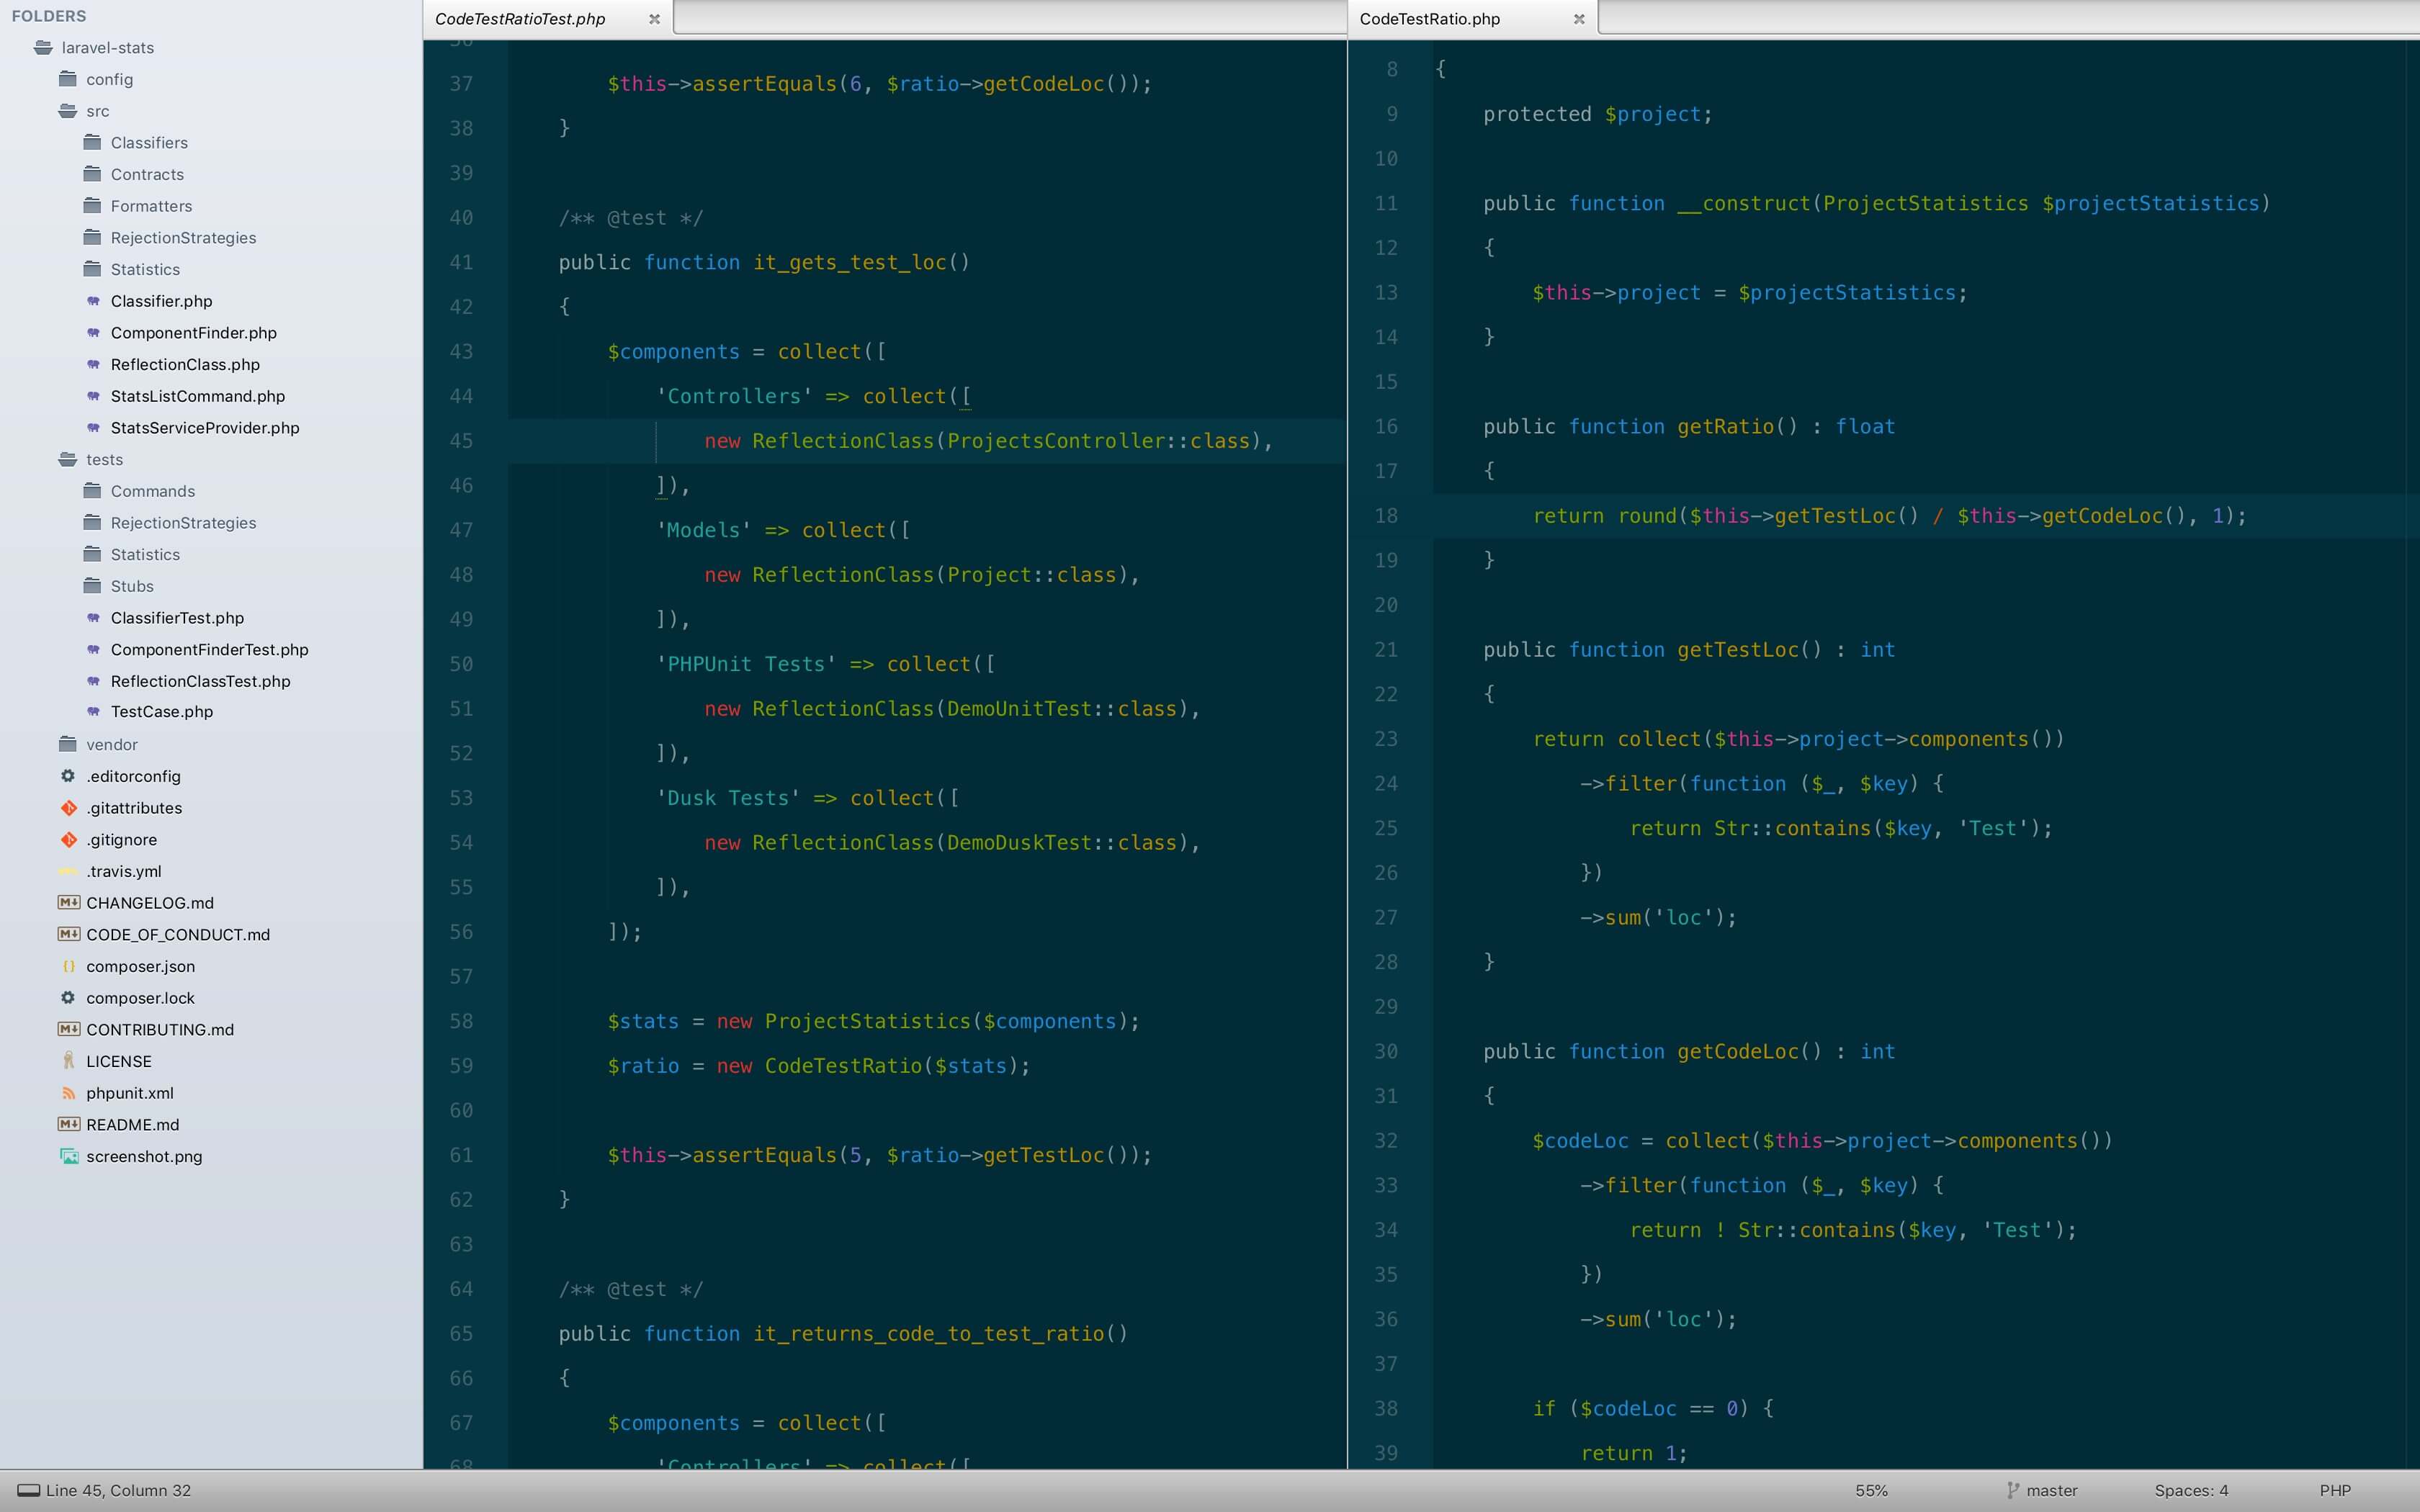This screenshot has height=1512, width=2420.
Task: Open ReflectionClassTest.php in the sidebar
Action: click(x=200, y=681)
